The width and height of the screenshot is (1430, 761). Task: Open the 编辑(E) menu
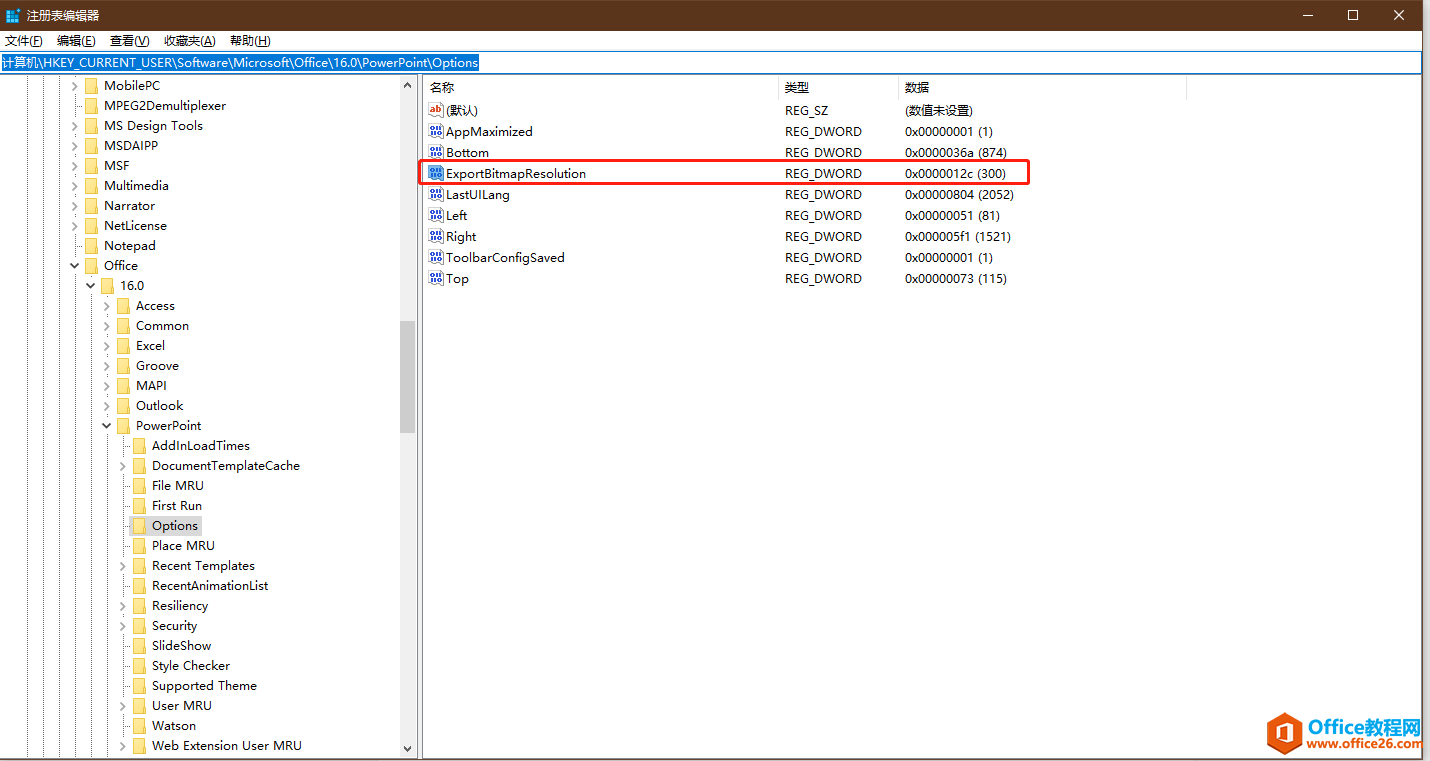pyautogui.click(x=76, y=41)
